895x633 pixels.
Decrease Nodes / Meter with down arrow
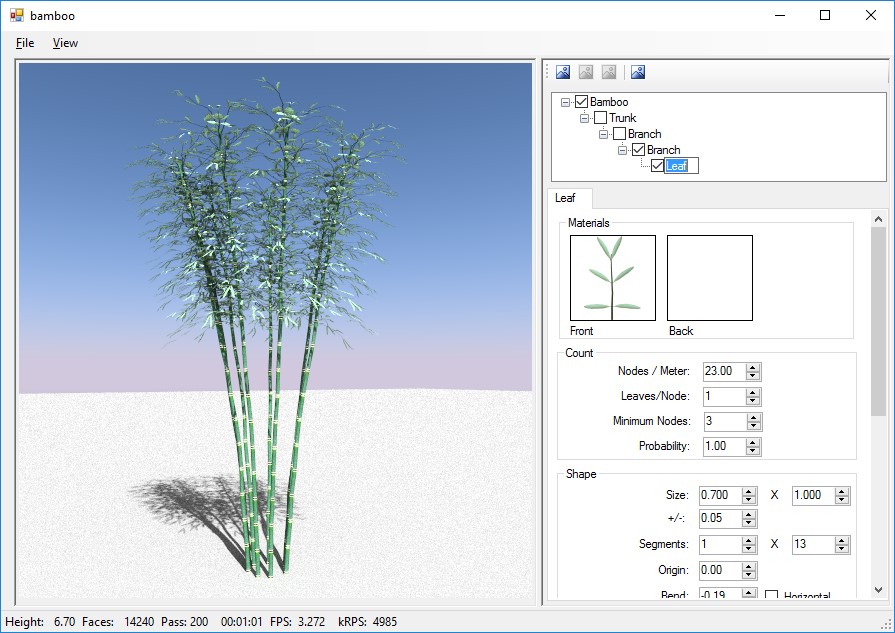point(753,376)
